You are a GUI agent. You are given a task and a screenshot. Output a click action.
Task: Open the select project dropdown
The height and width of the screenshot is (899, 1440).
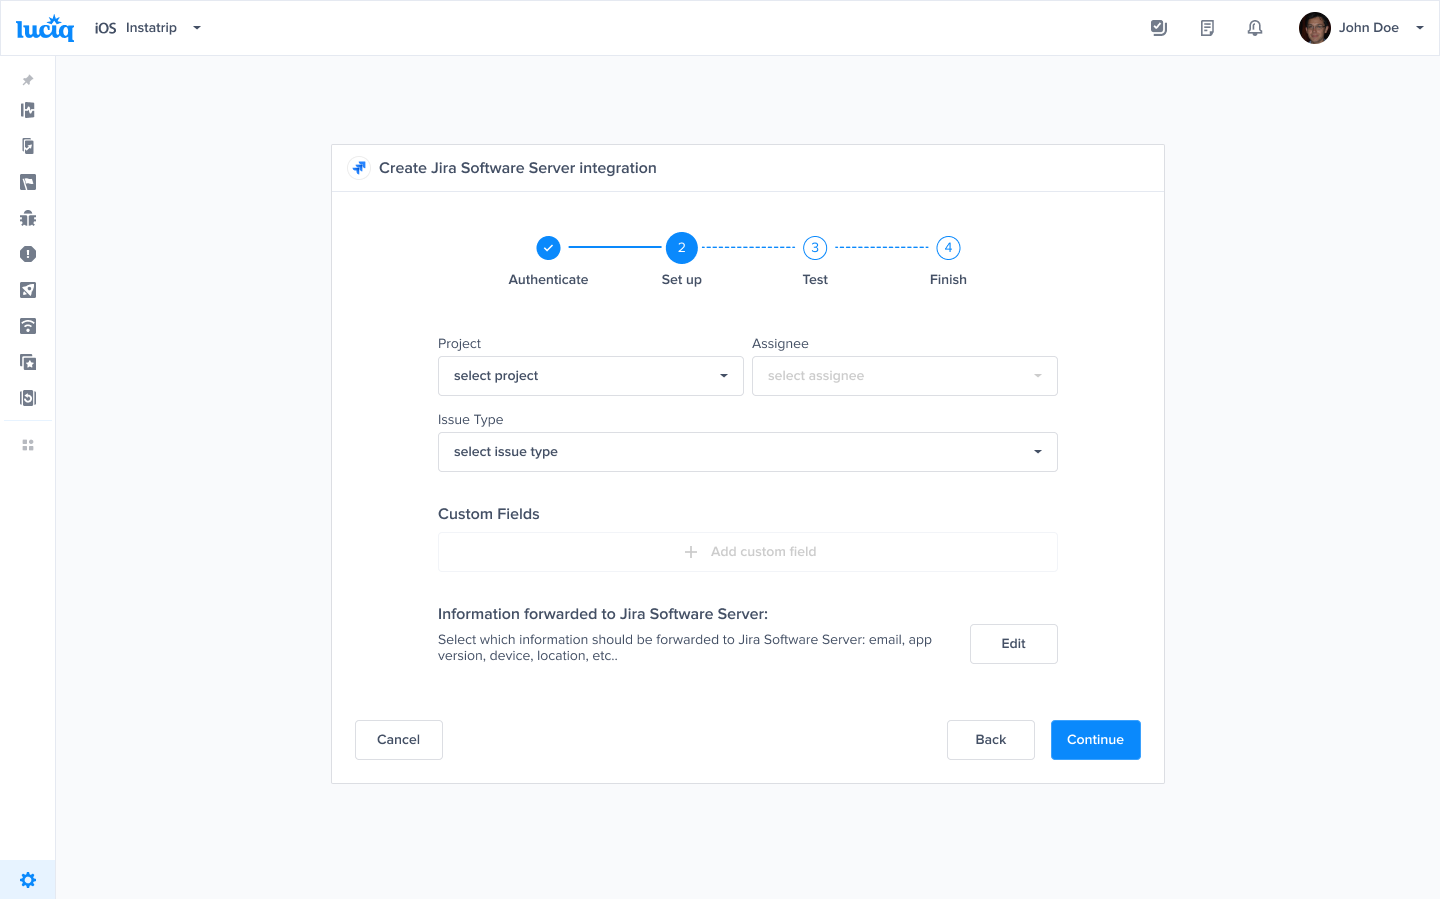tap(590, 375)
